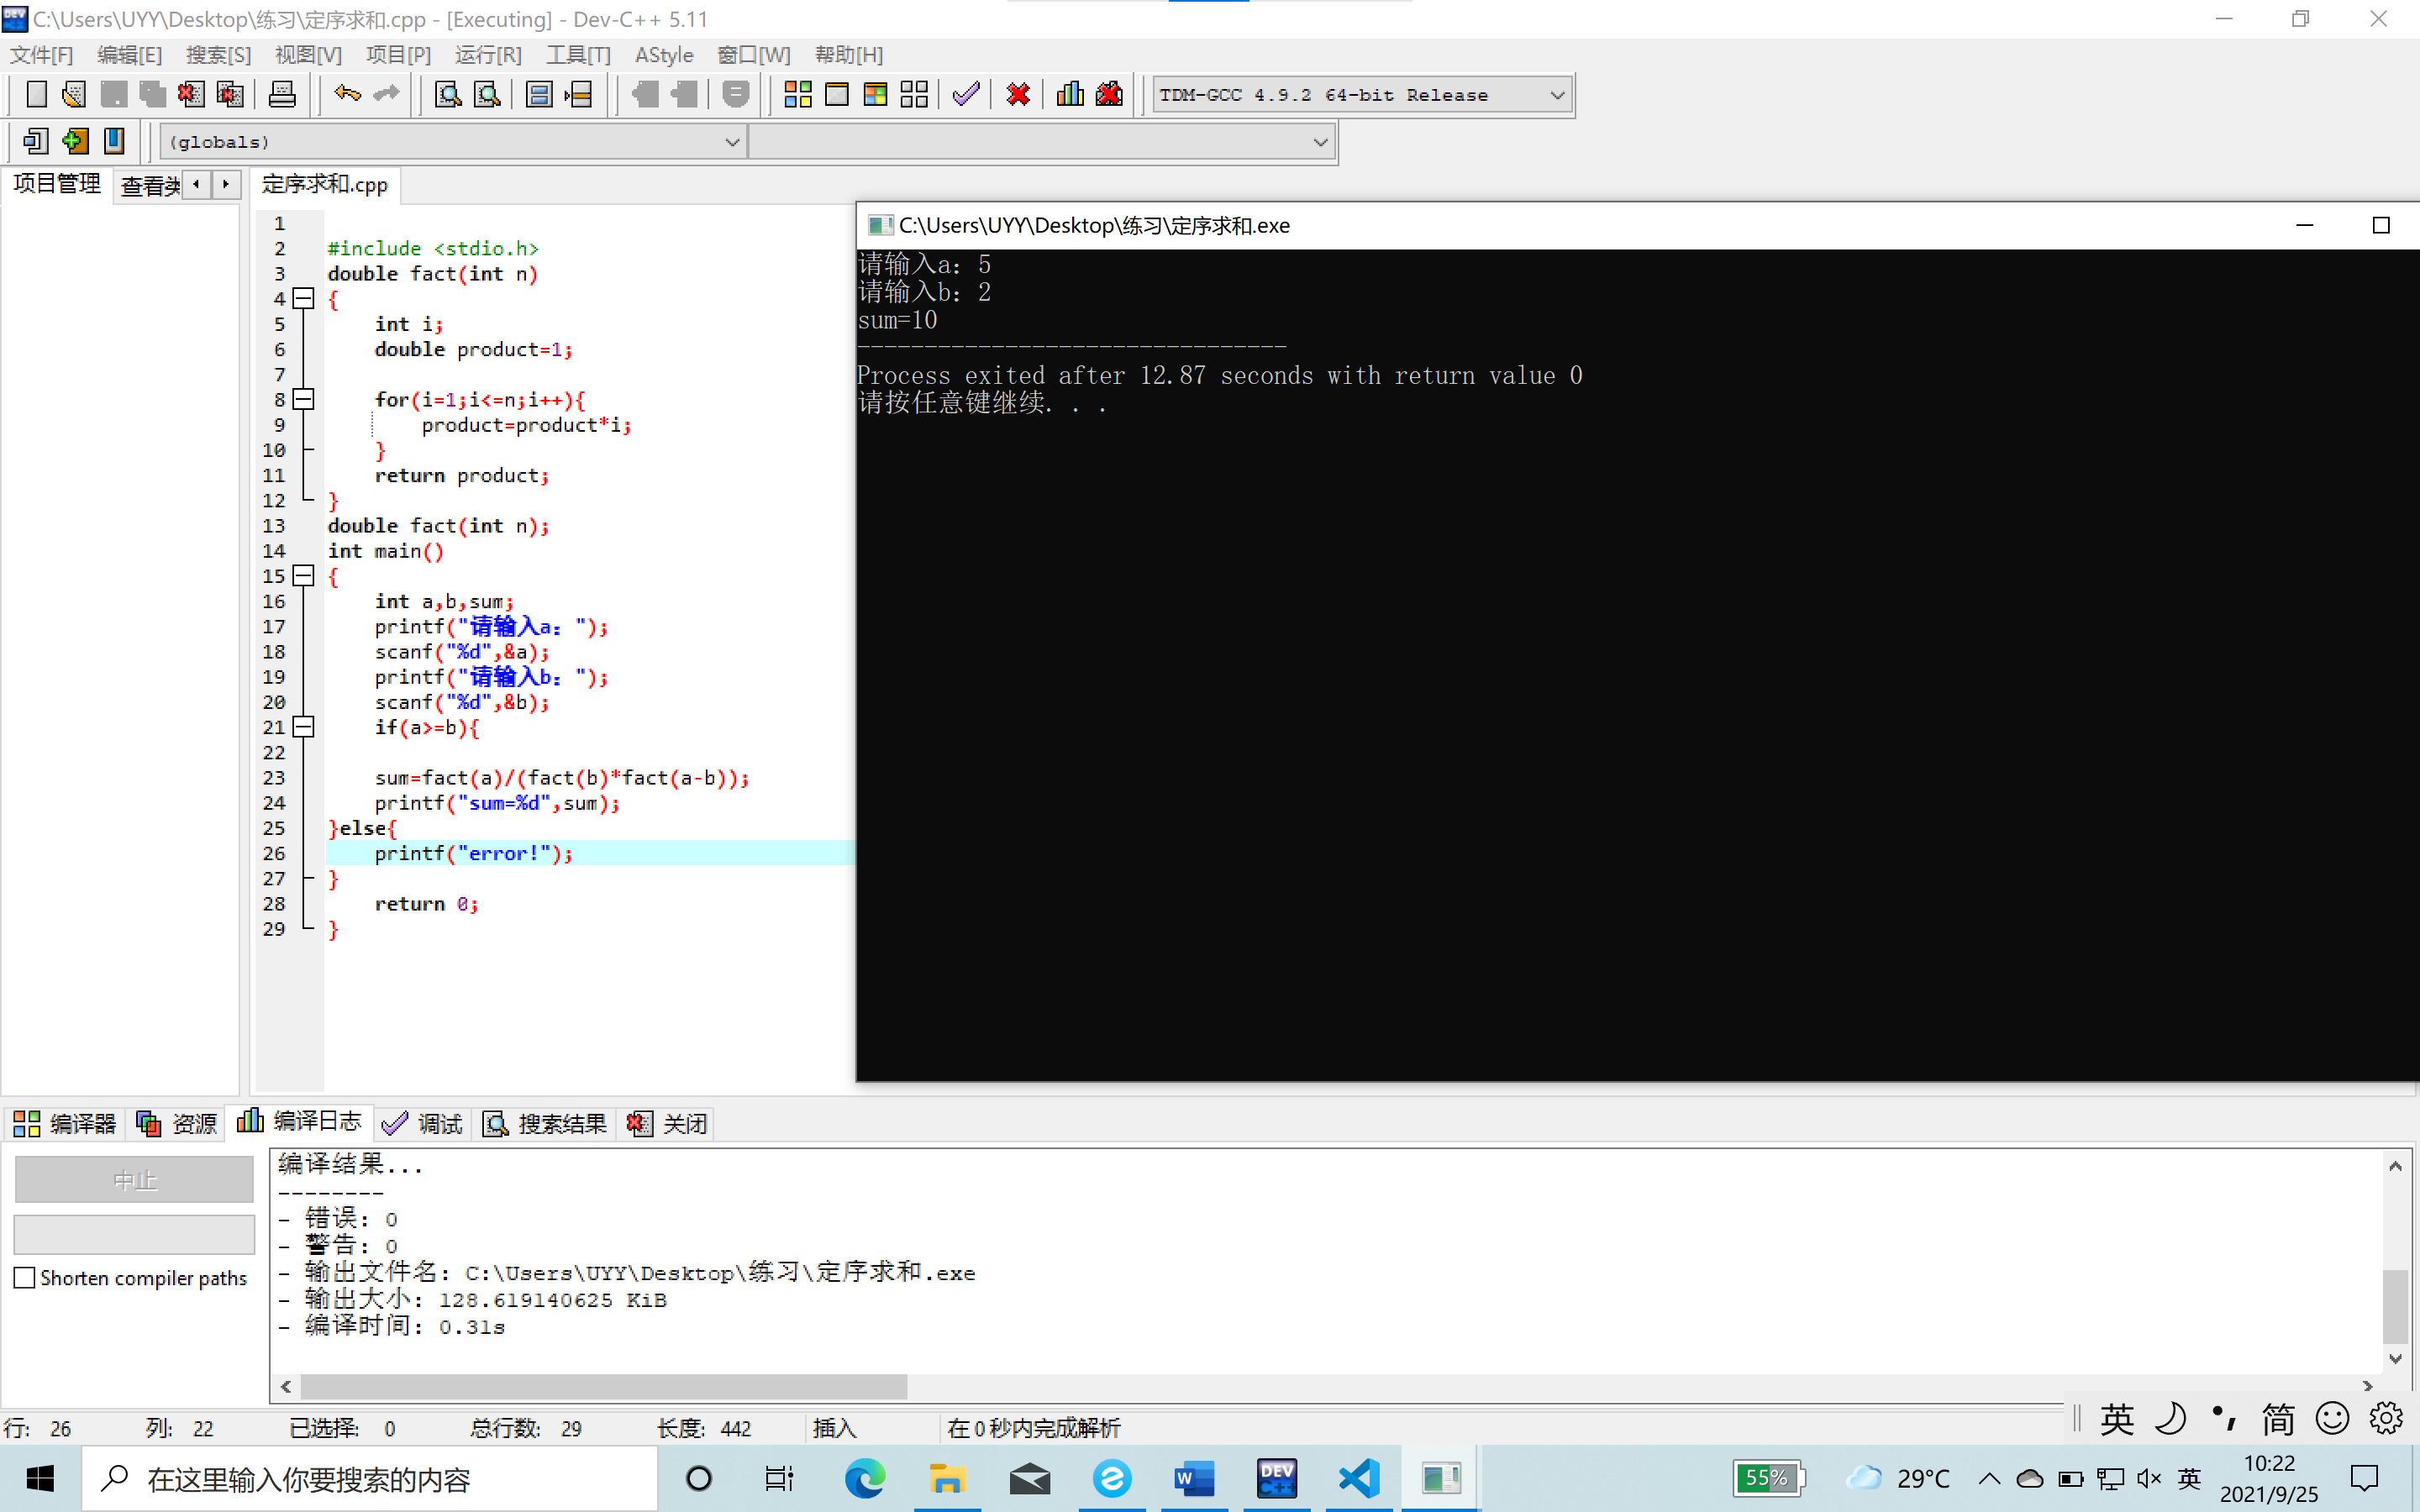
Task: Open Word from the taskbar
Action: [1194, 1478]
